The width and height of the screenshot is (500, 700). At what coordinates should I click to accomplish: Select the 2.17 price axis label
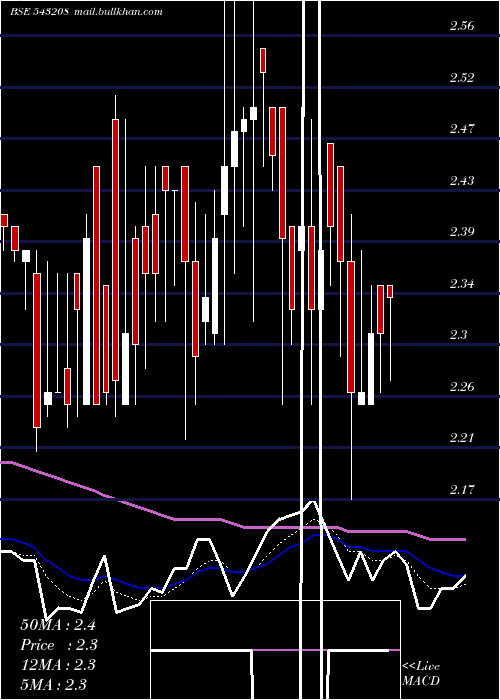(x=462, y=489)
